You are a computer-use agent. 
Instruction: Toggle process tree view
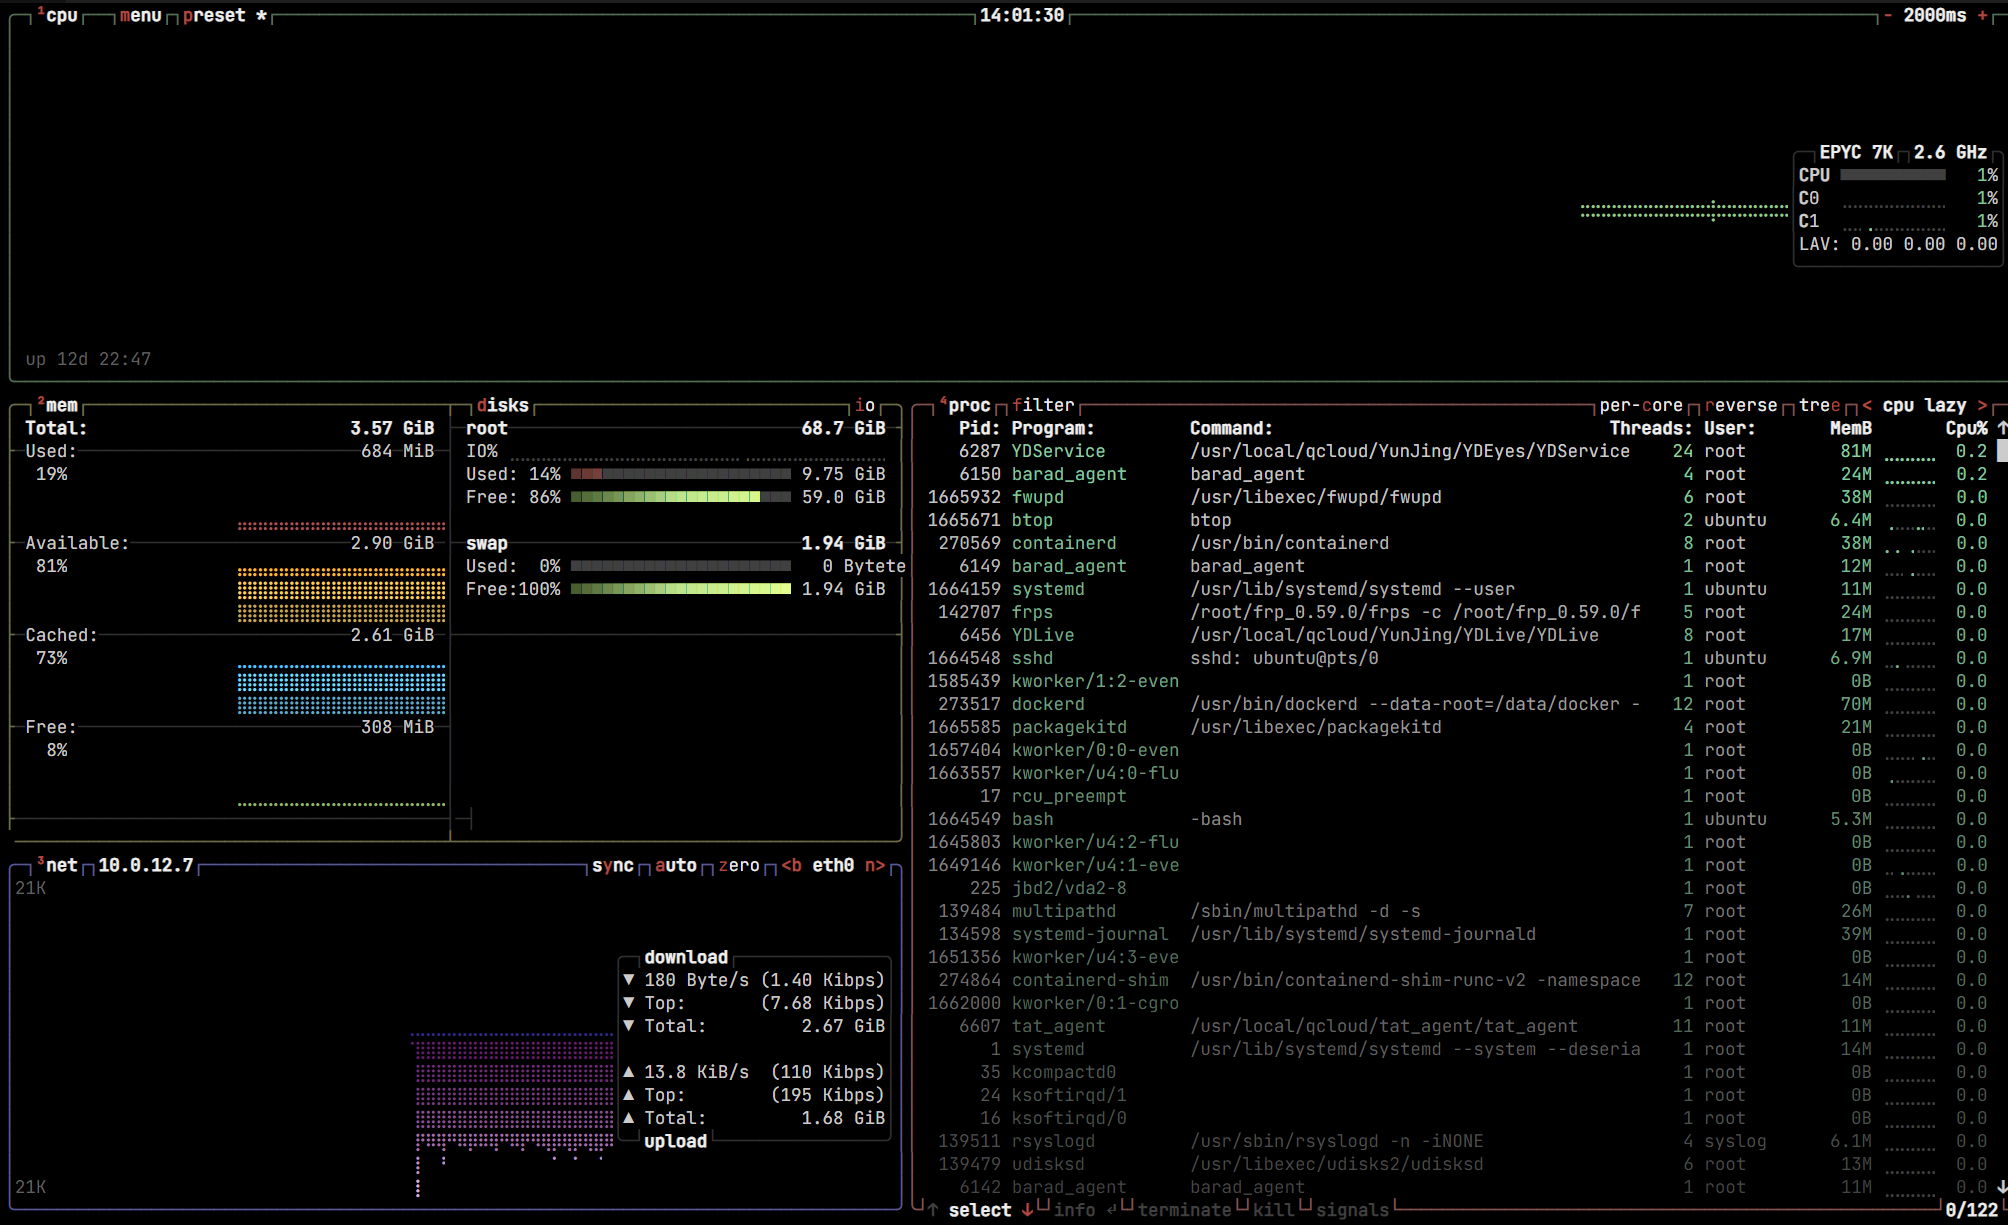coord(1819,405)
